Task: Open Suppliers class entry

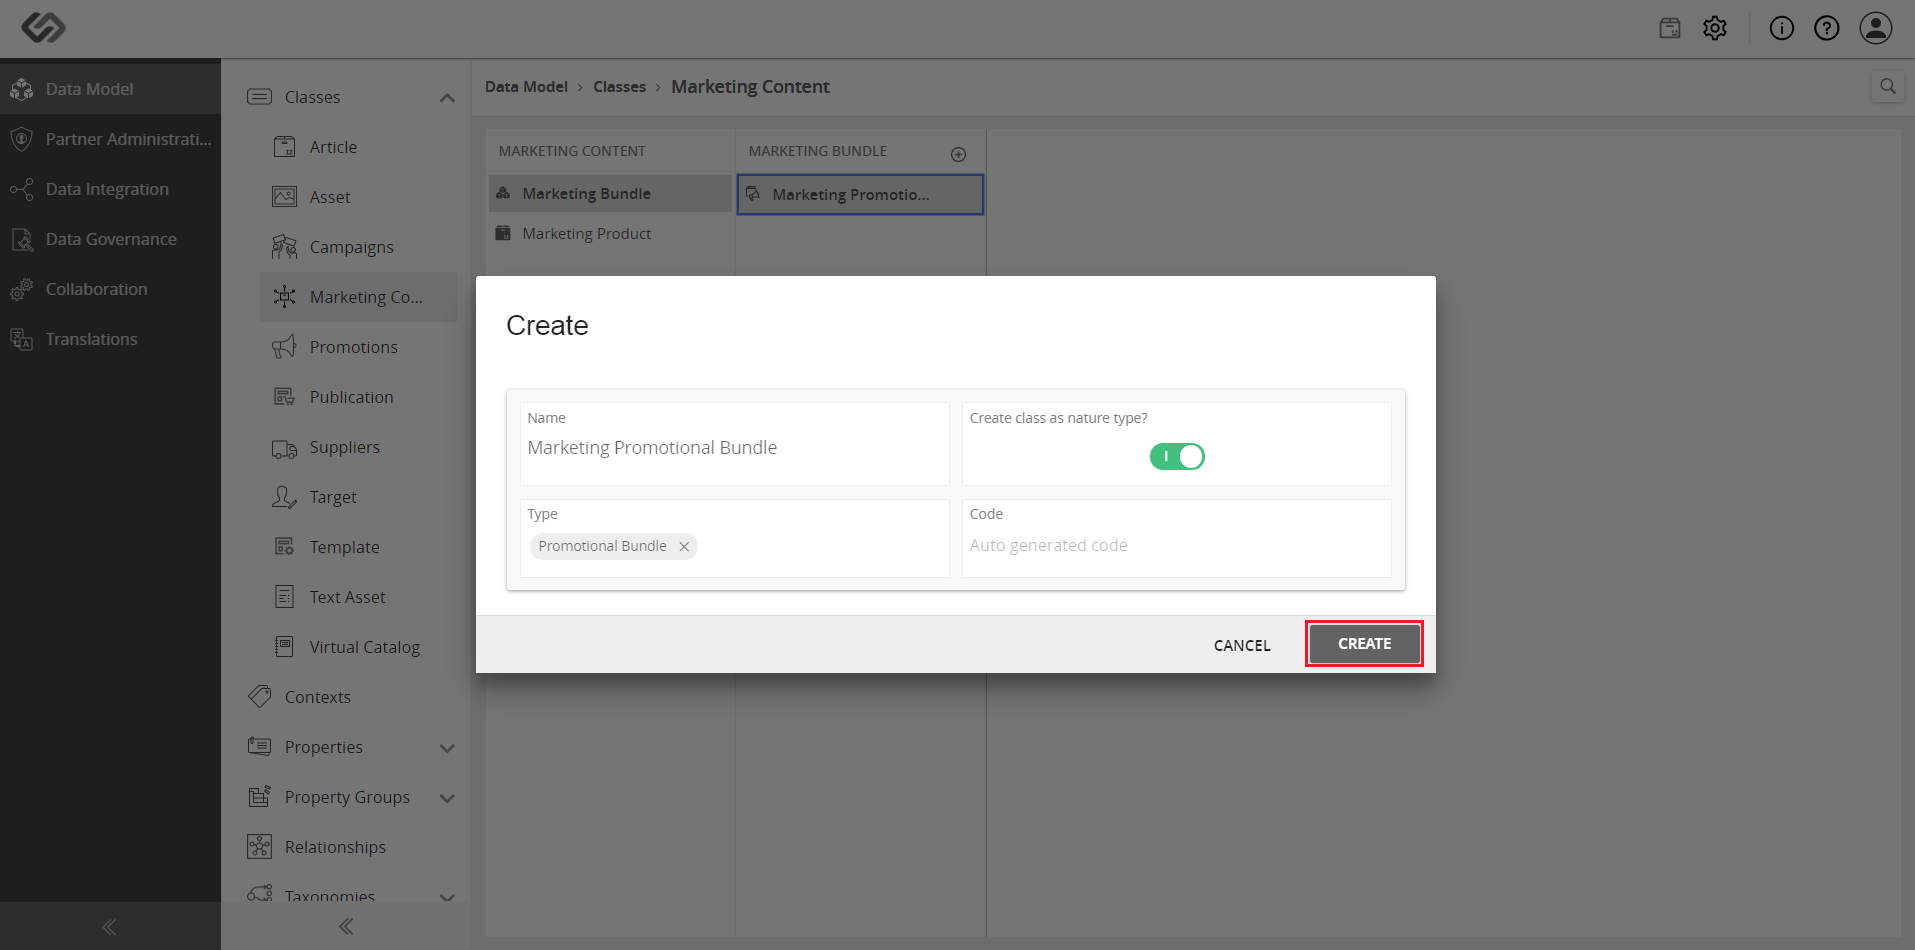Action: pos(344,447)
